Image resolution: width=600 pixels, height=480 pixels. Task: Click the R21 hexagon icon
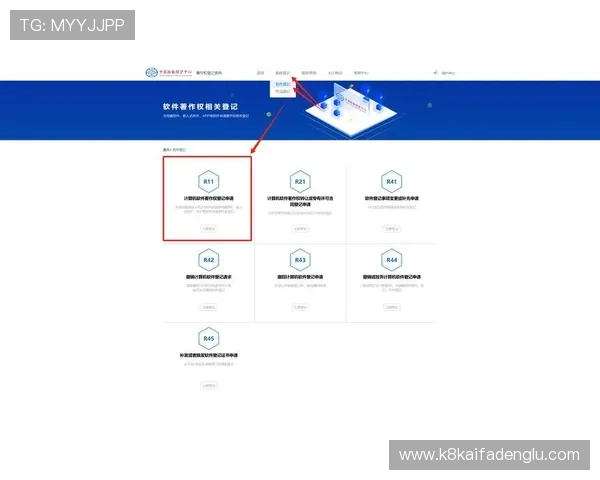point(300,181)
